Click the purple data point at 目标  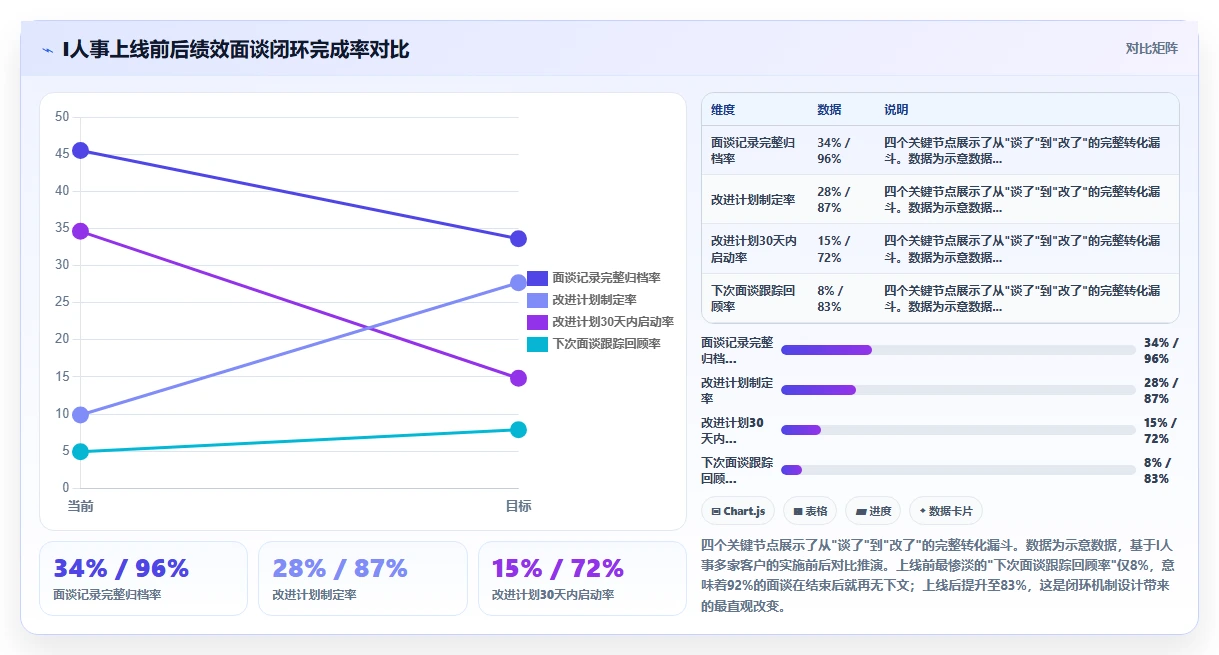[518, 378]
